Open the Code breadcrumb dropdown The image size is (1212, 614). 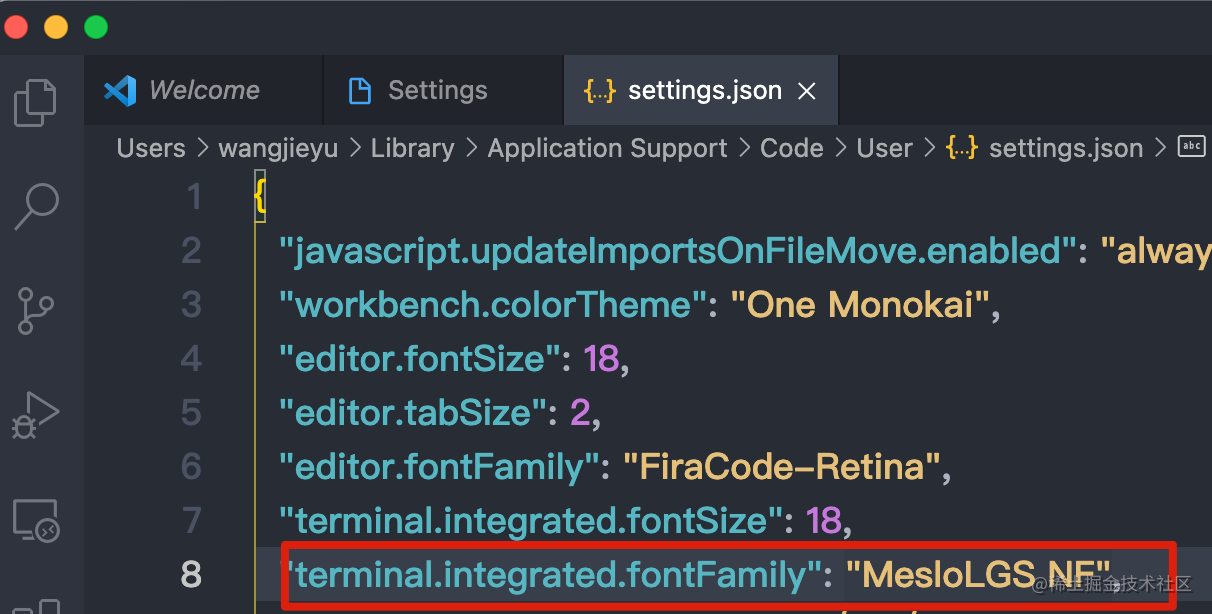tap(791, 147)
